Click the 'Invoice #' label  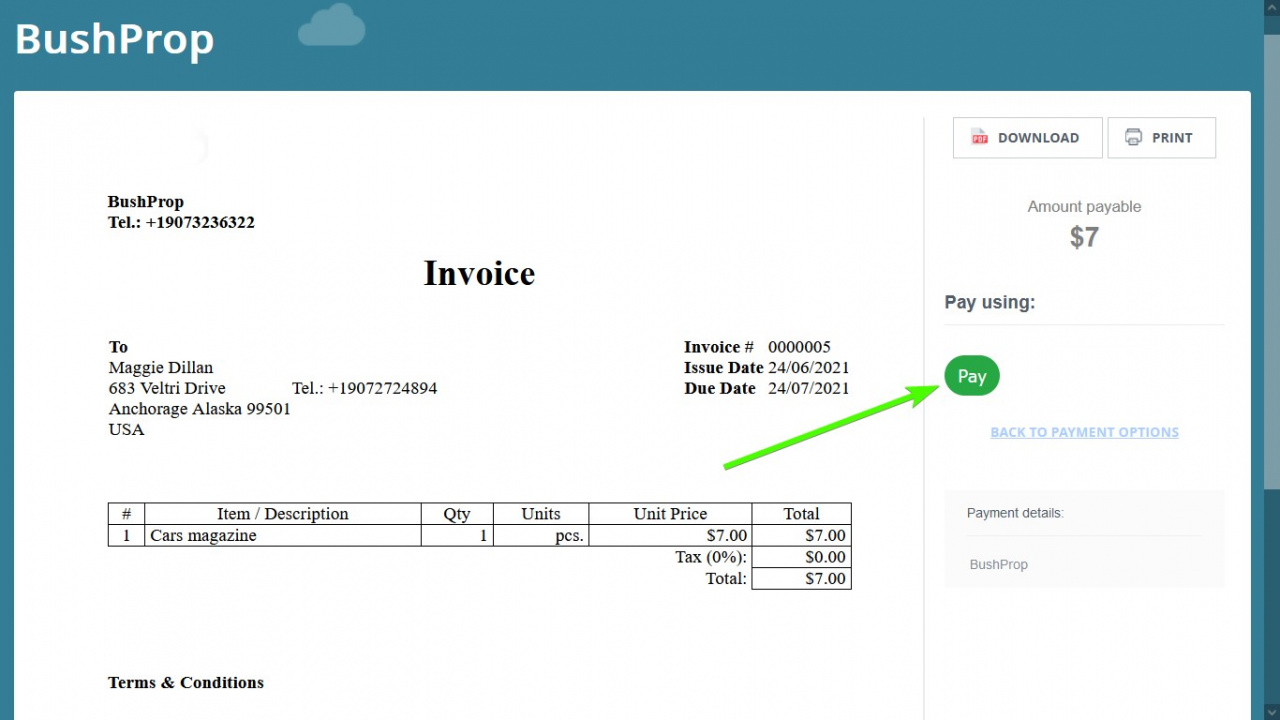click(719, 347)
